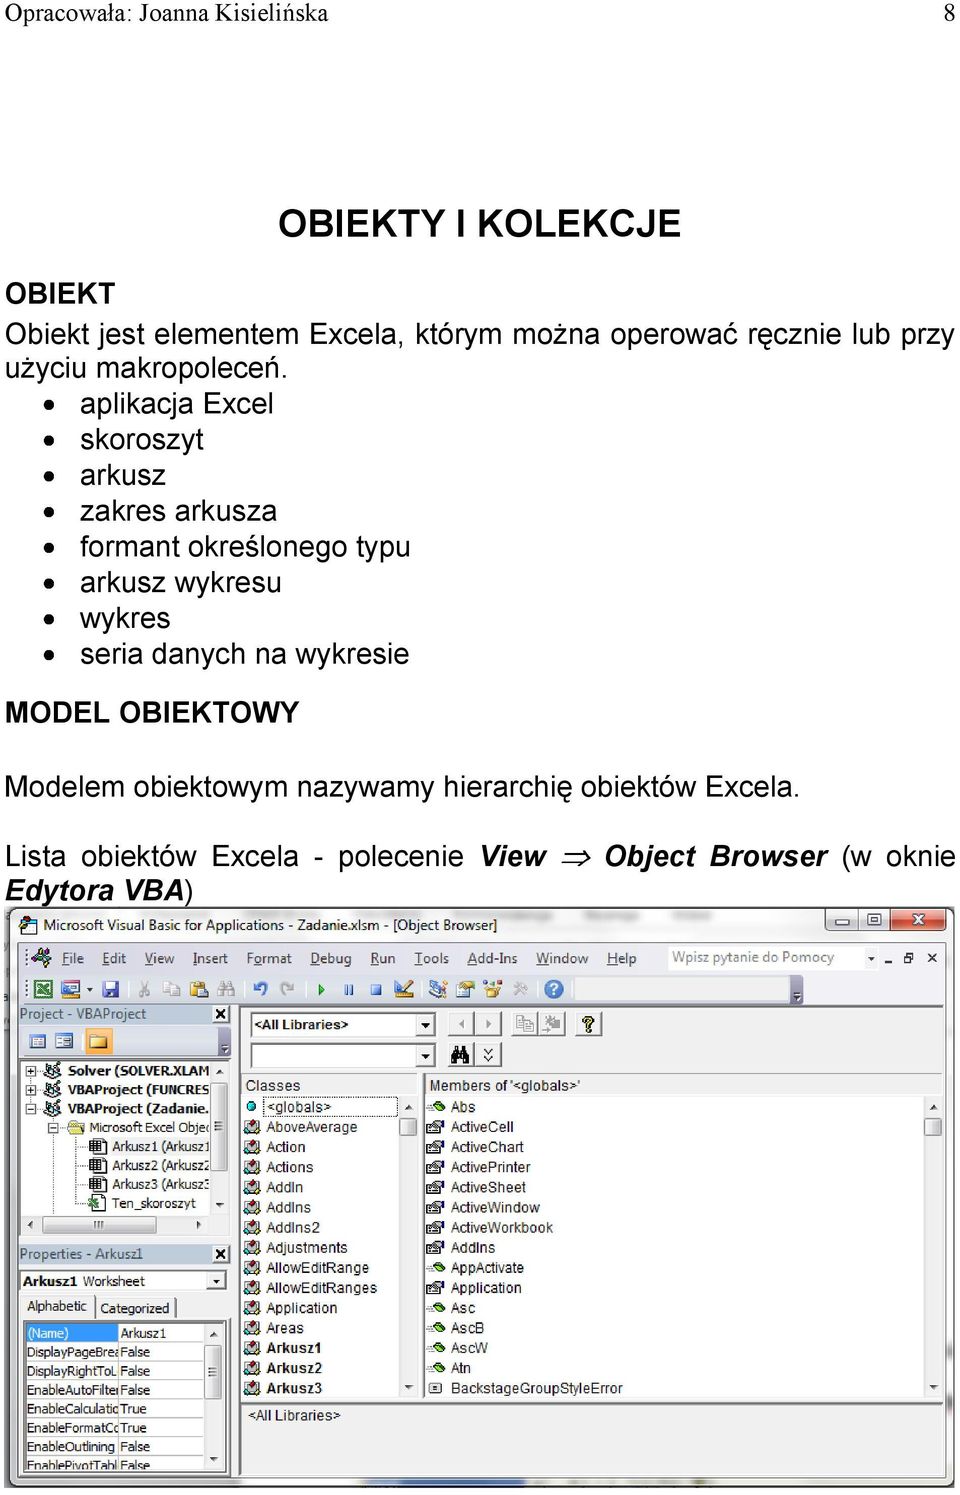Viewport: 960px width, 1495px height.
Task: Expand the VBAProject (FUNCRES) node
Action: click(31, 1090)
